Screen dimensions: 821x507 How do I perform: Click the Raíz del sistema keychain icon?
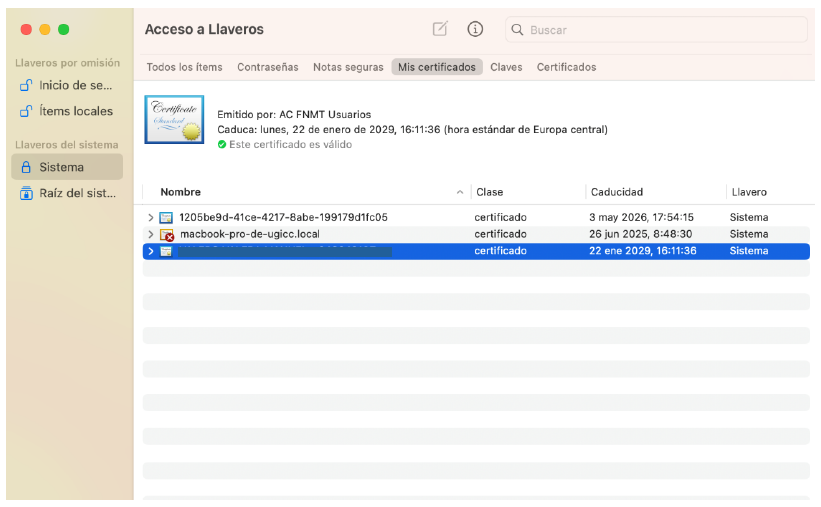27,193
